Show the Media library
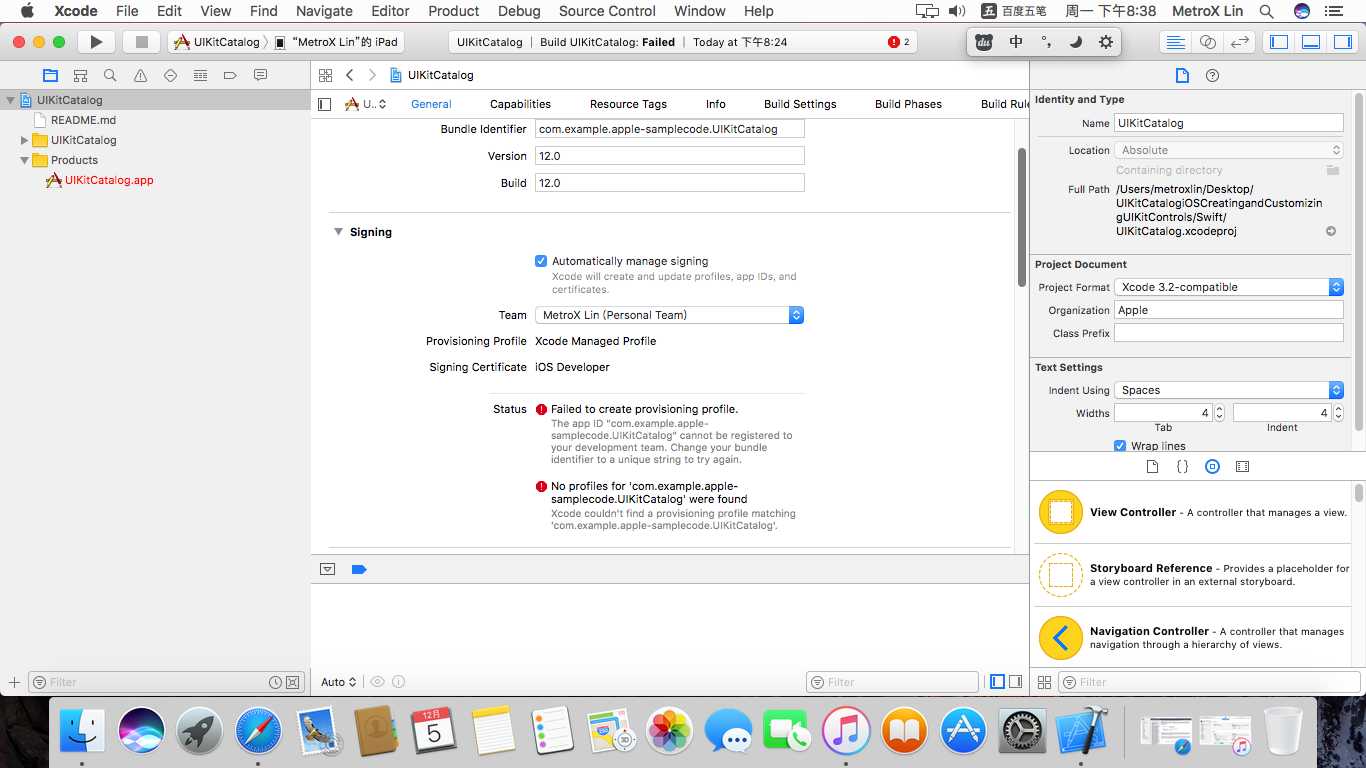 tap(1242, 467)
